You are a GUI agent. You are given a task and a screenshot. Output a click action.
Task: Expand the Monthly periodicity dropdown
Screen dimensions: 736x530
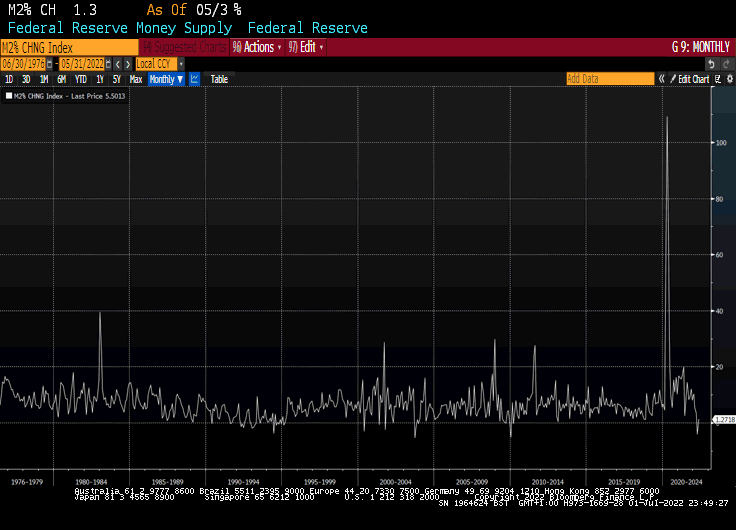coord(166,78)
